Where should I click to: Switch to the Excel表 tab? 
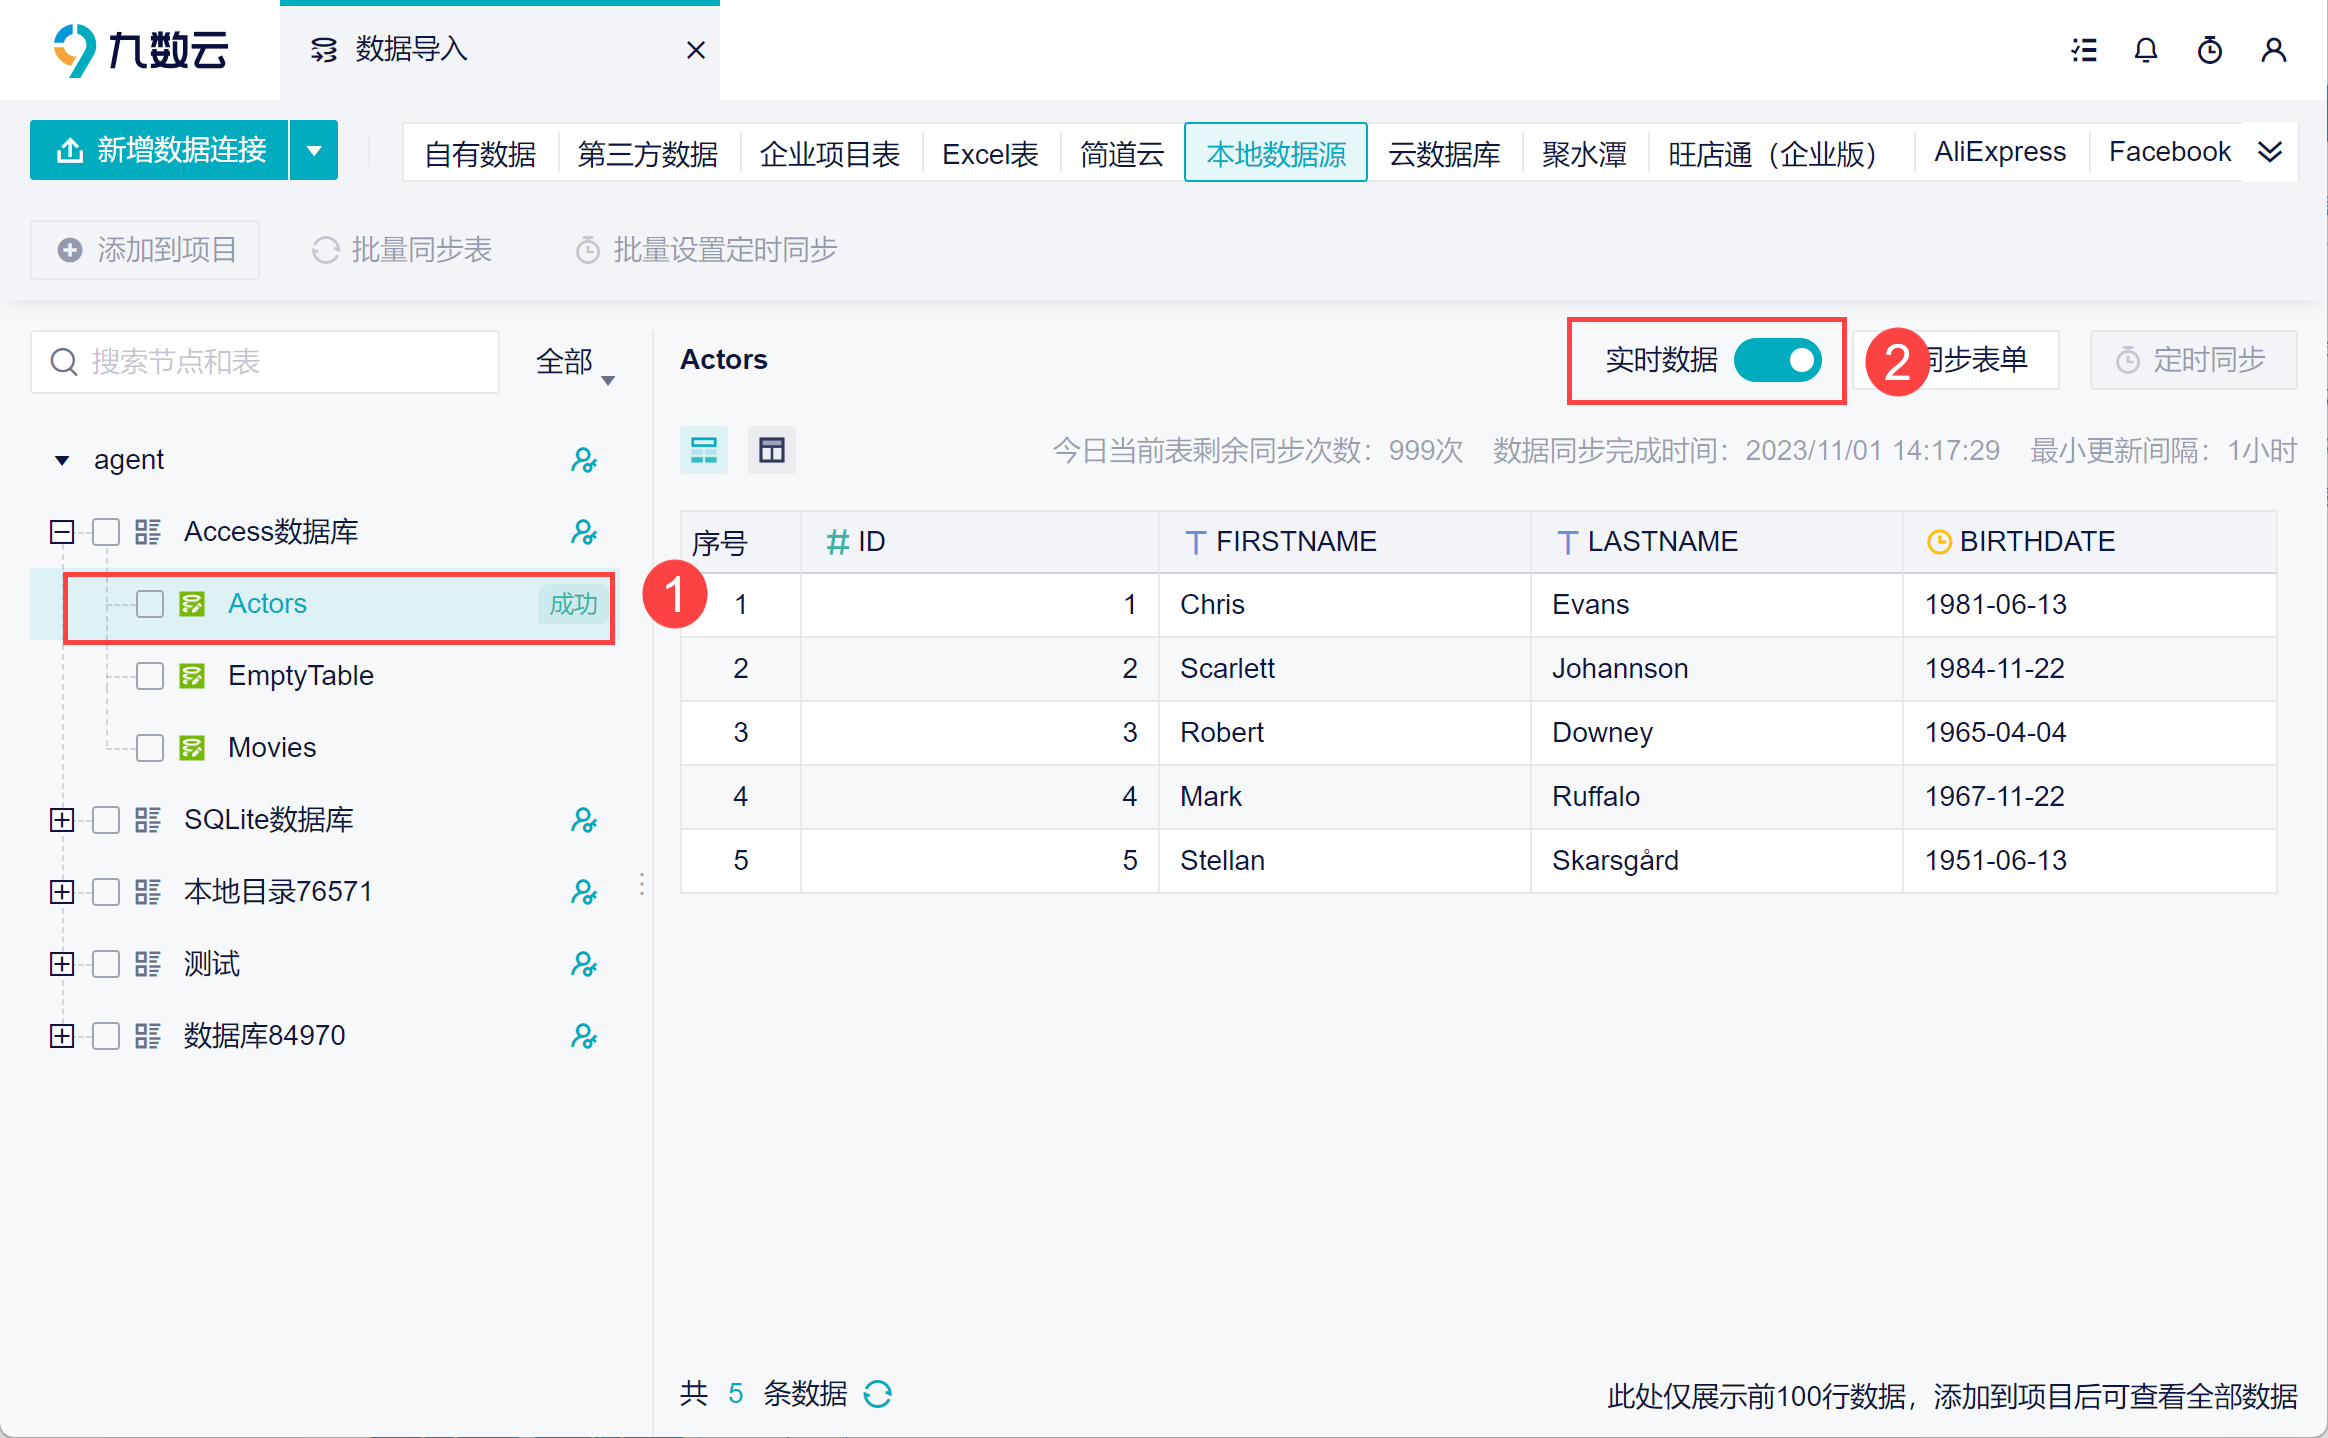click(x=989, y=153)
